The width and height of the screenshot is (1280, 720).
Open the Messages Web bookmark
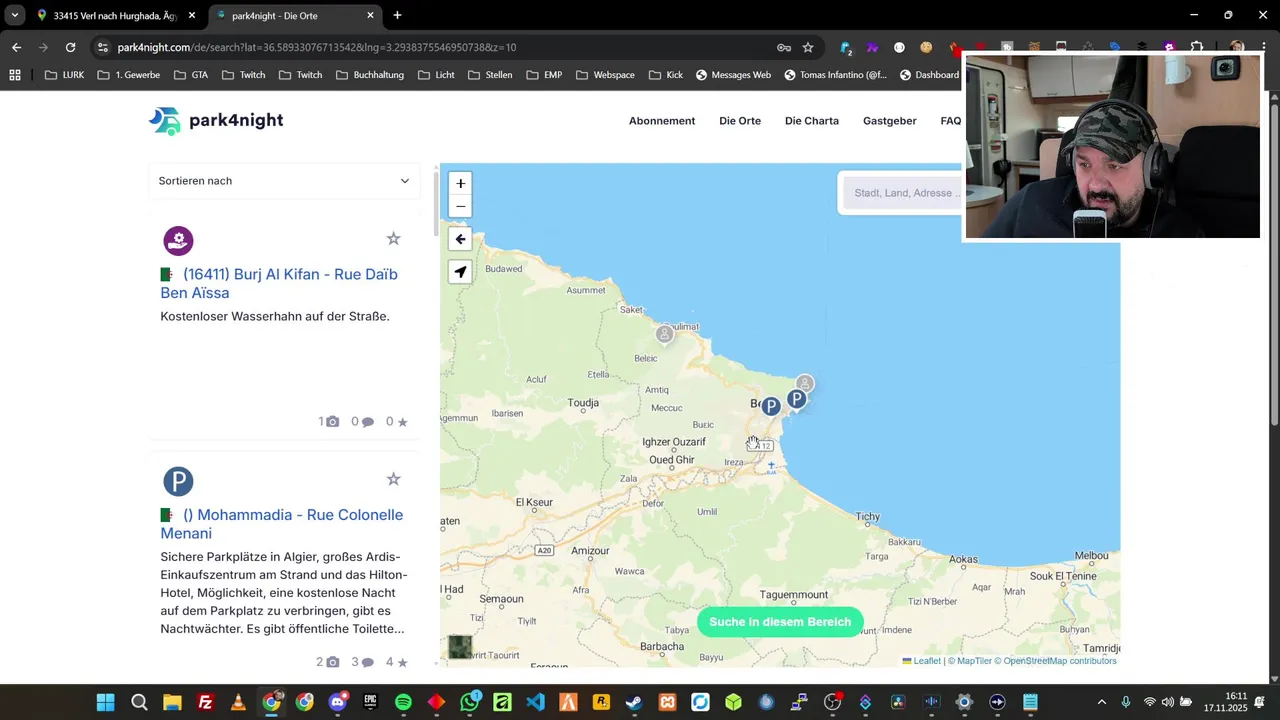click(733, 75)
